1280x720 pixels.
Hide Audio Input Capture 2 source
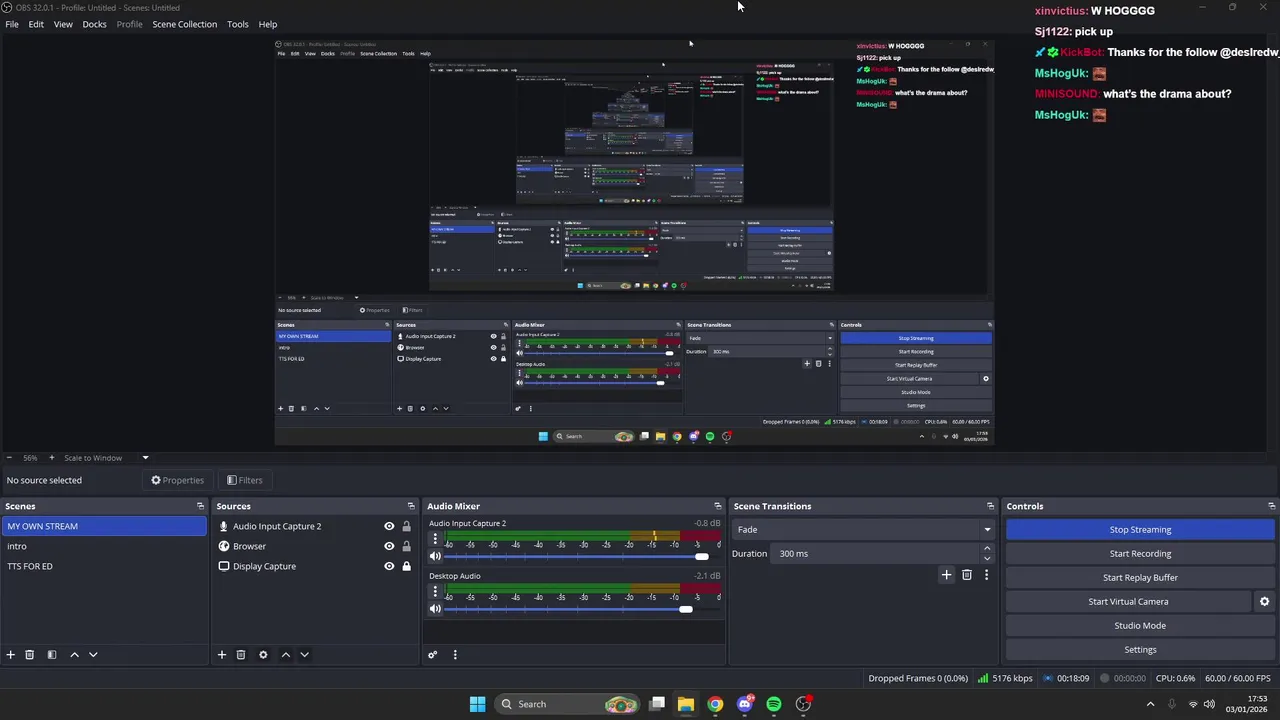[x=389, y=526]
